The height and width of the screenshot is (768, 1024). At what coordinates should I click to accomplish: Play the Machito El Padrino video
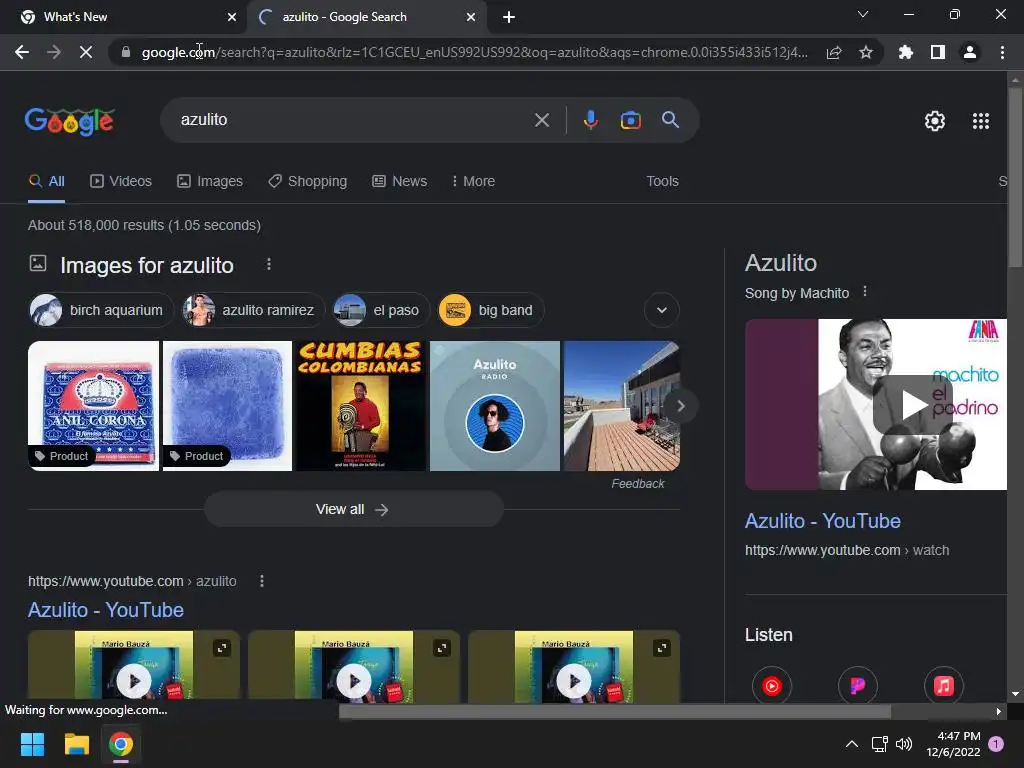coord(912,404)
